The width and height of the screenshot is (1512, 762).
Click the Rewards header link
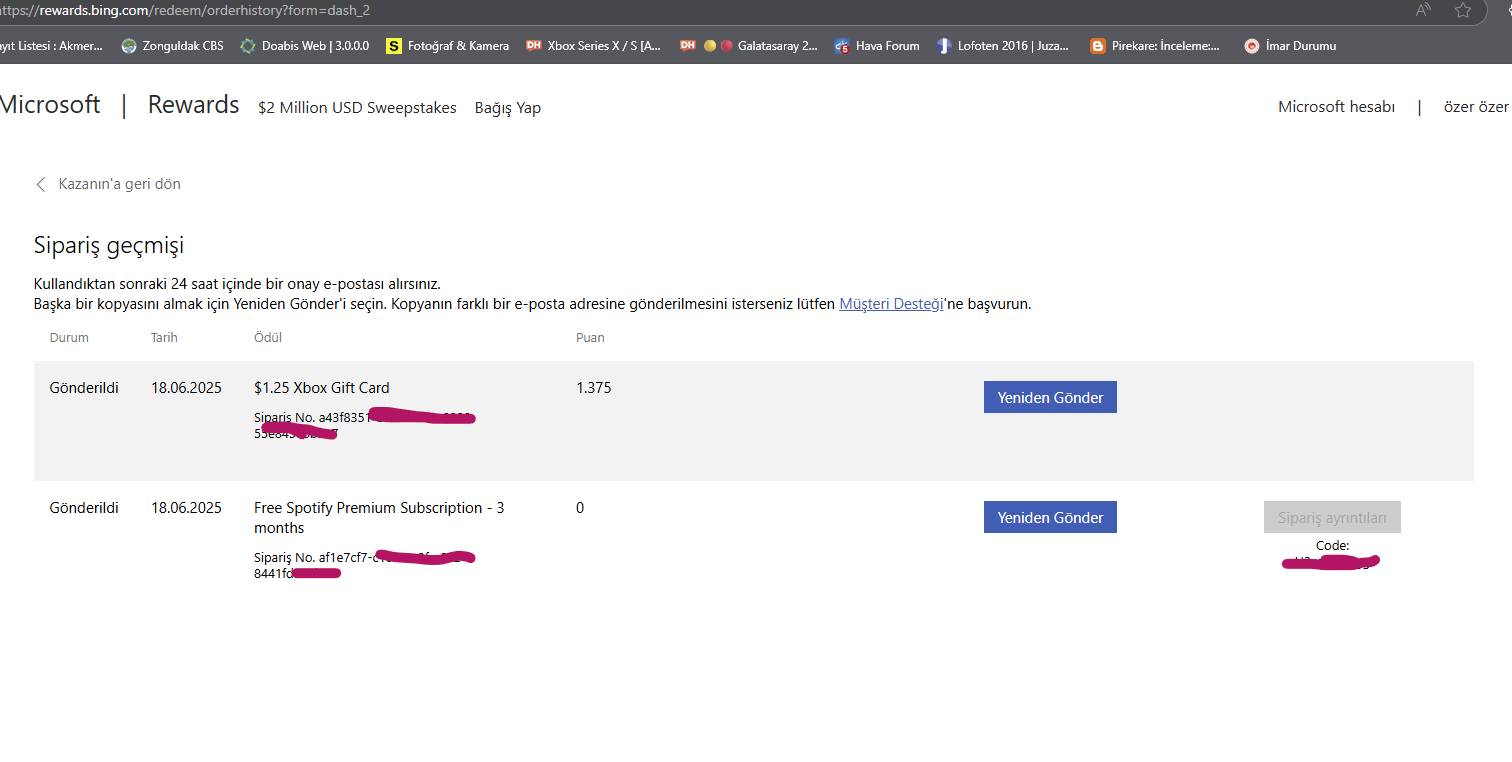pyautogui.click(x=194, y=105)
